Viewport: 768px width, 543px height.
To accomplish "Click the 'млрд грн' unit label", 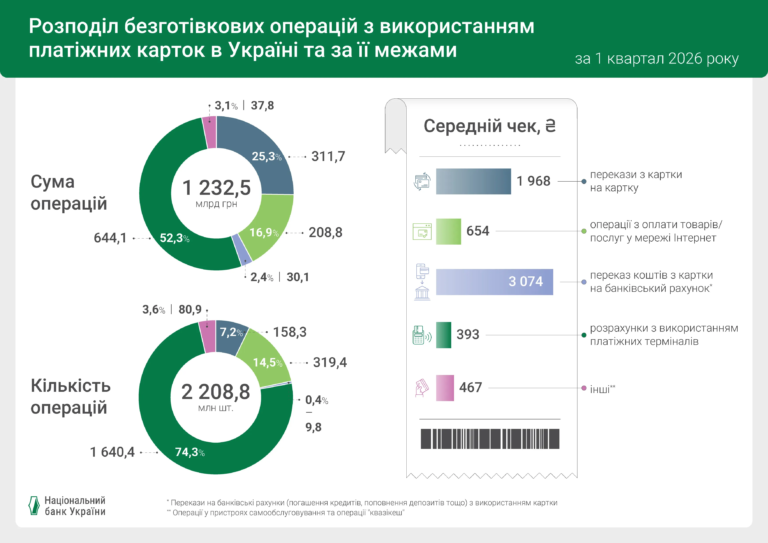I will [216, 204].
